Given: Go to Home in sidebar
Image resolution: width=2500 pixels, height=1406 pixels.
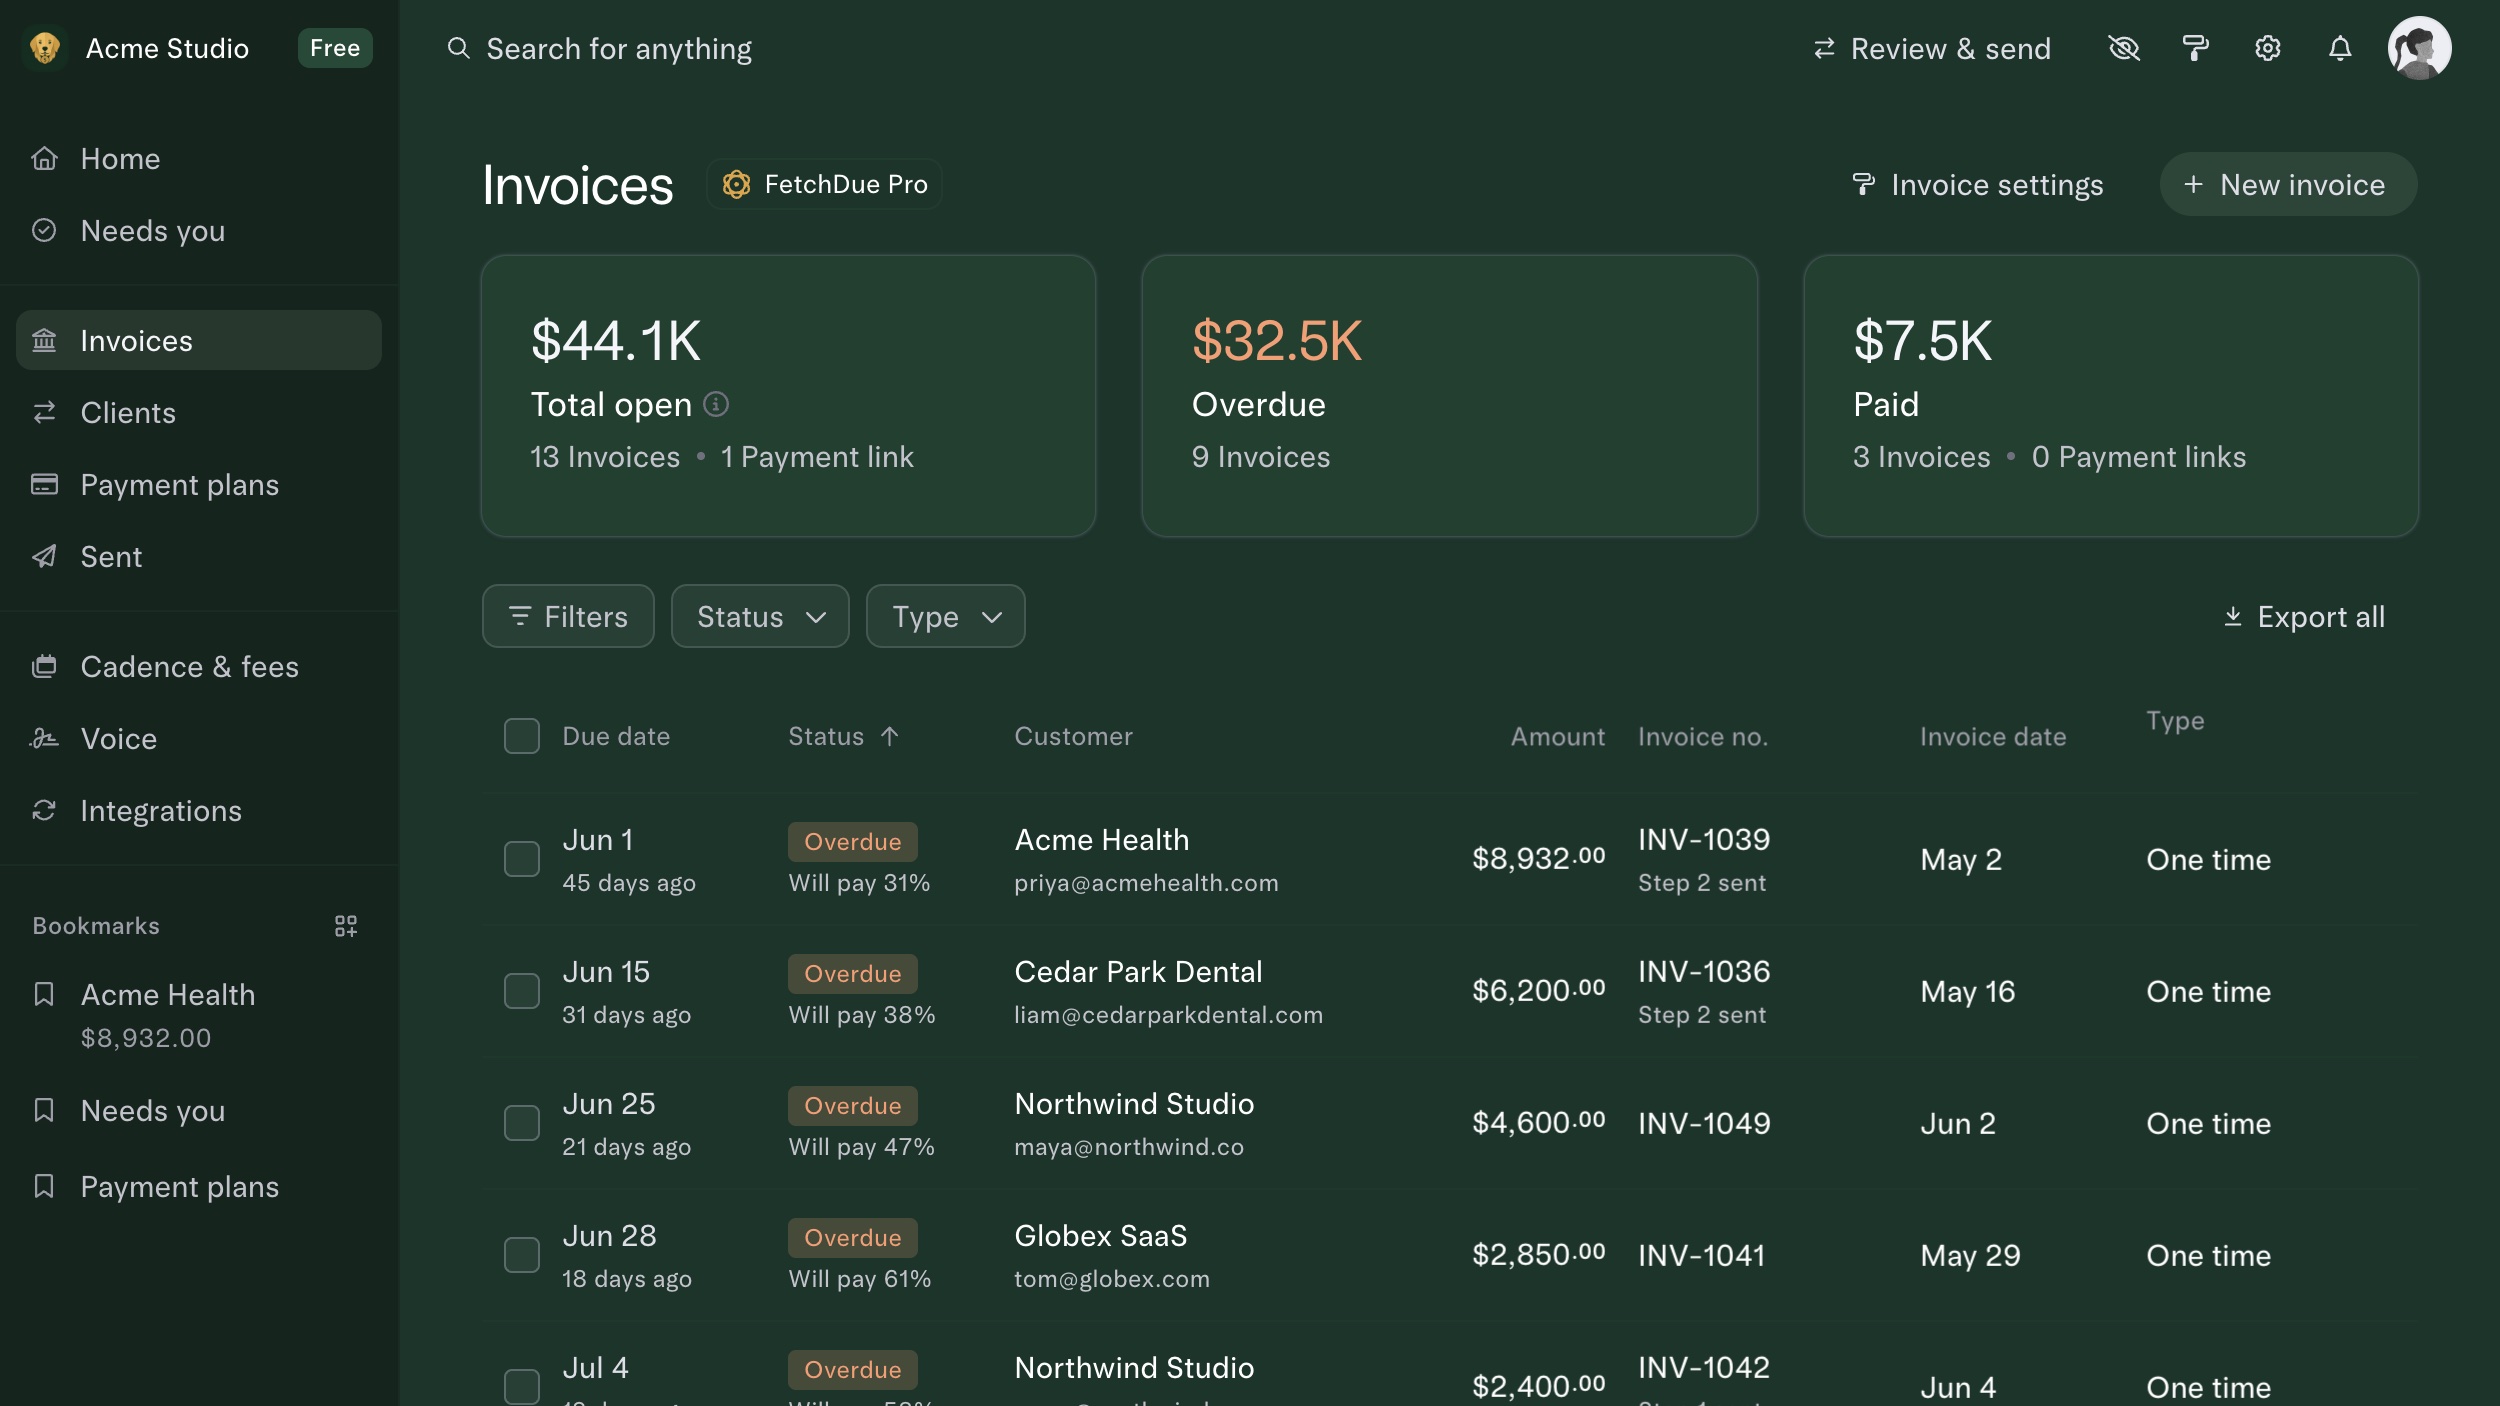Looking at the screenshot, I should (x=198, y=158).
